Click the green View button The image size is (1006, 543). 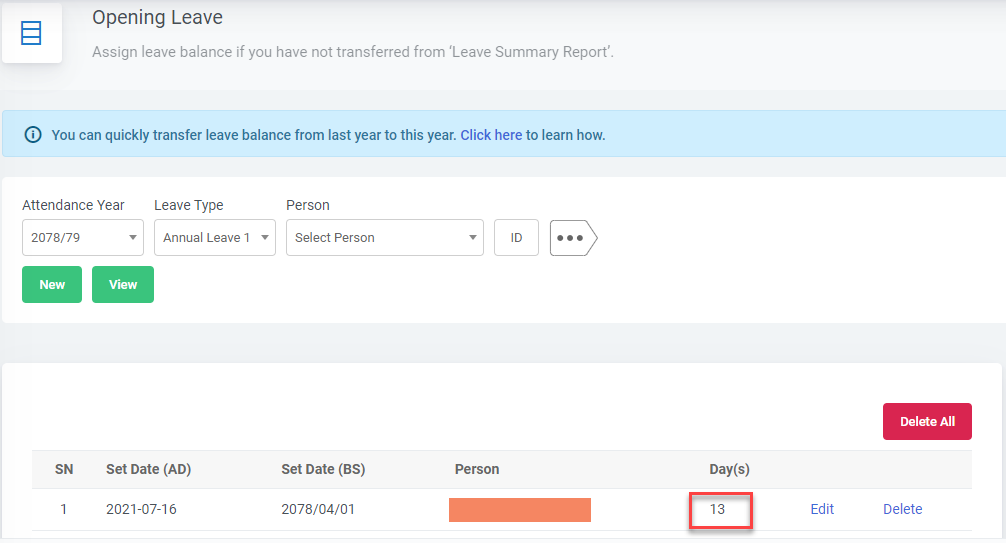[123, 284]
